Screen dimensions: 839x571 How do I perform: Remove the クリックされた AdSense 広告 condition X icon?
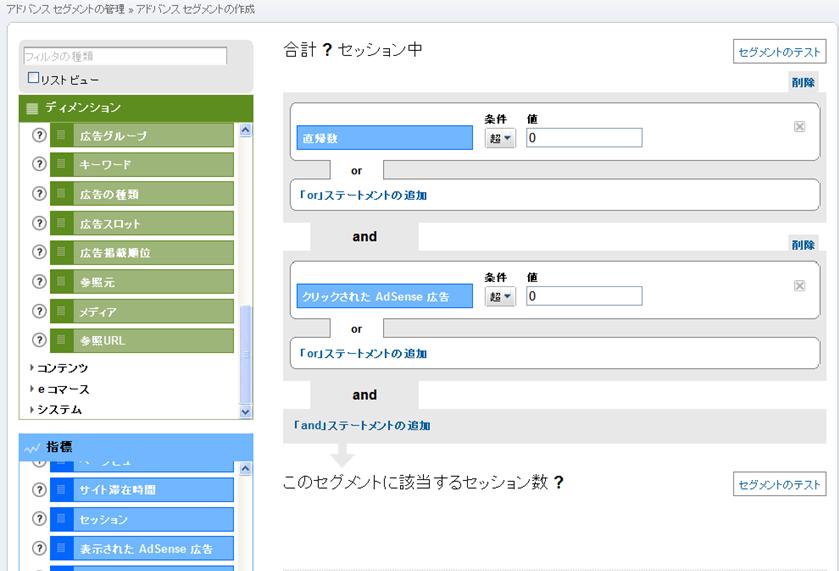click(799, 285)
